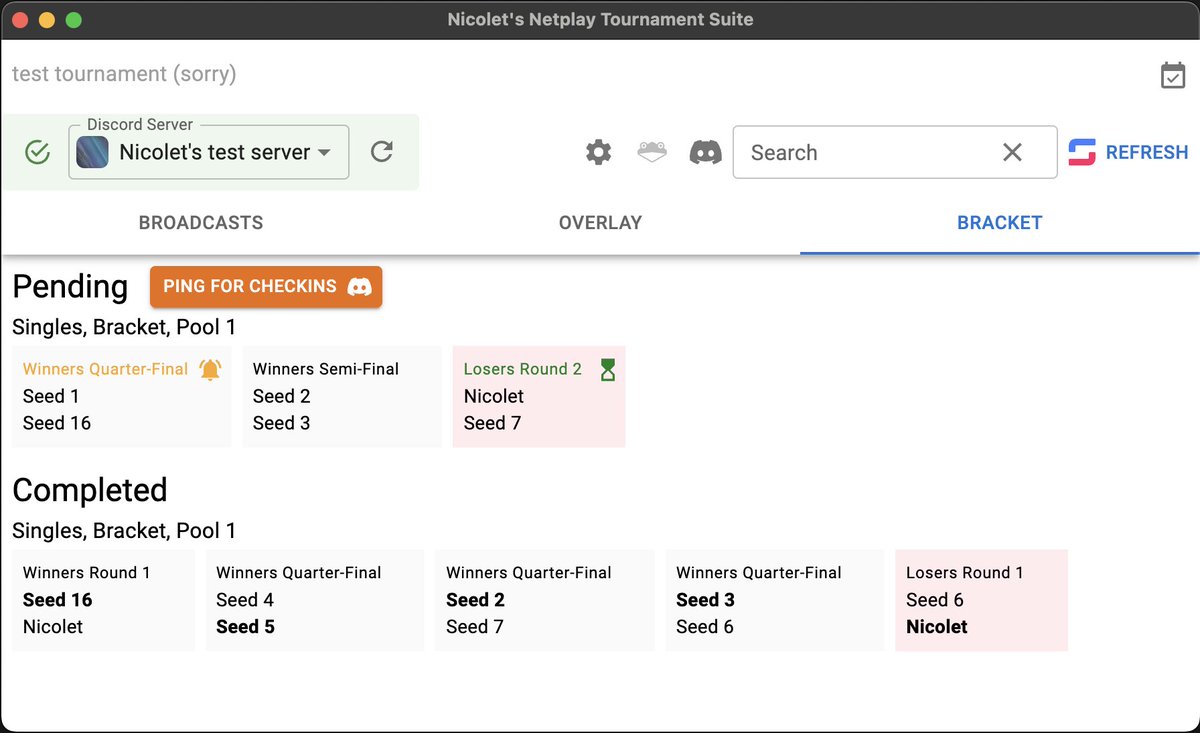The width and height of the screenshot is (1200, 733).
Task: Click 'Seed 7' in pending Losers Round 2
Action: [493, 423]
